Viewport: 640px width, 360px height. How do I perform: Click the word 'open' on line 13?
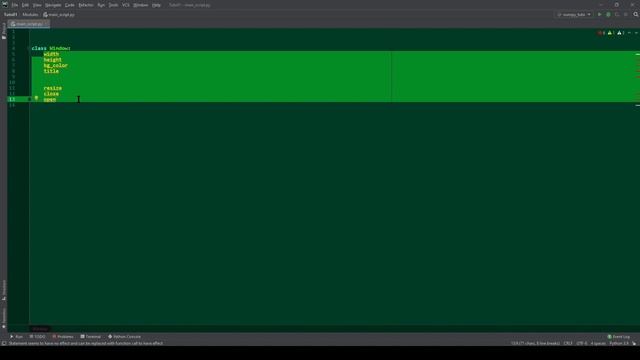pos(50,100)
